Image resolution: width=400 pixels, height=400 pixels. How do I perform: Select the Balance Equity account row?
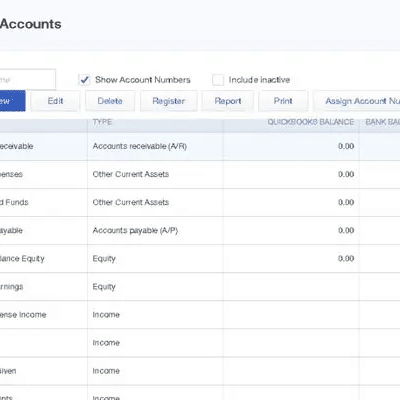click(x=200, y=259)
